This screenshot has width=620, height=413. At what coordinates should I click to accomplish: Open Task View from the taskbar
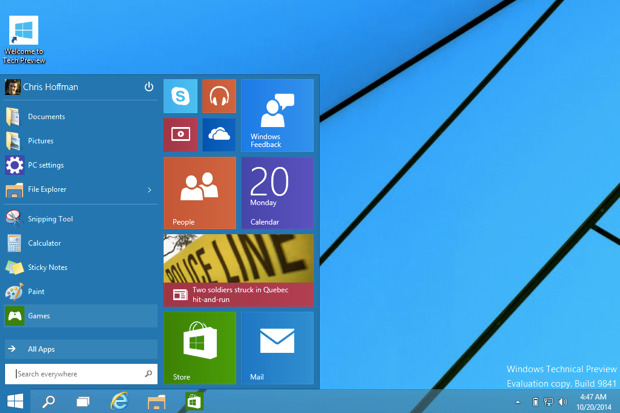pos(83,402)
